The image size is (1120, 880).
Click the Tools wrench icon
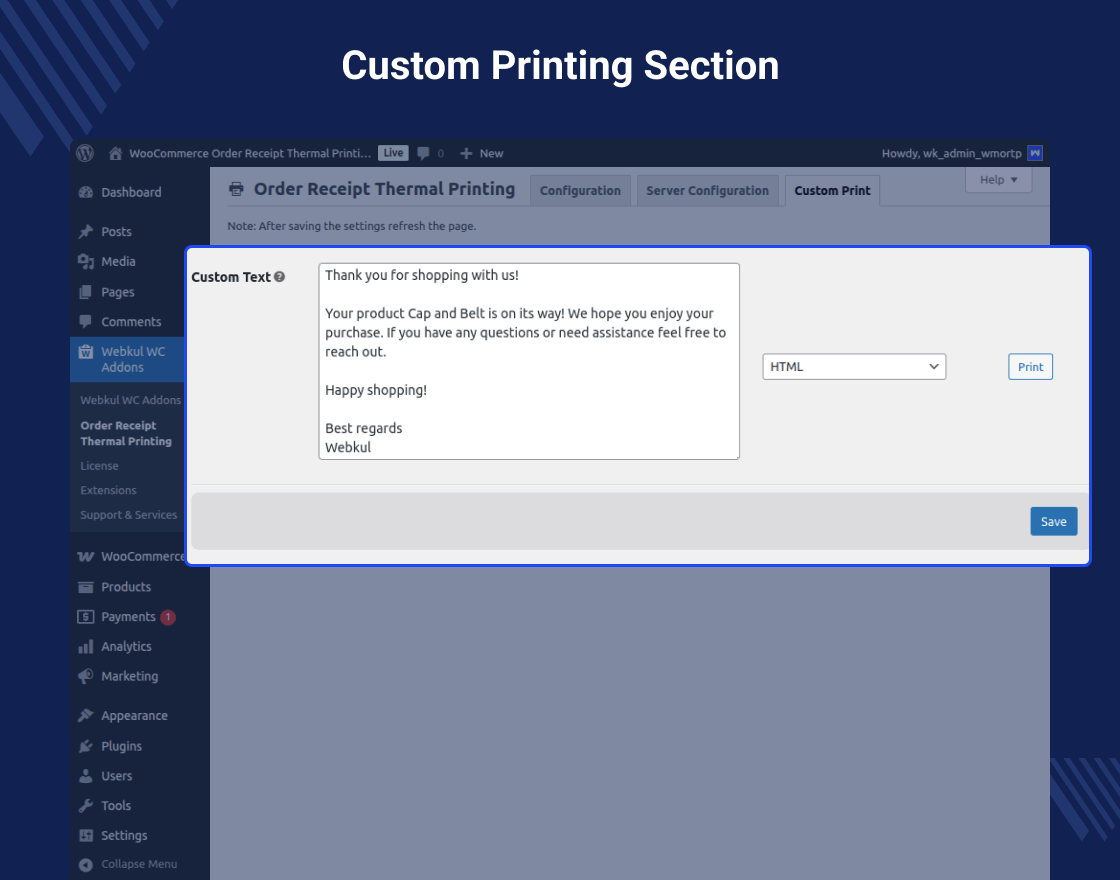pos(86,806)
